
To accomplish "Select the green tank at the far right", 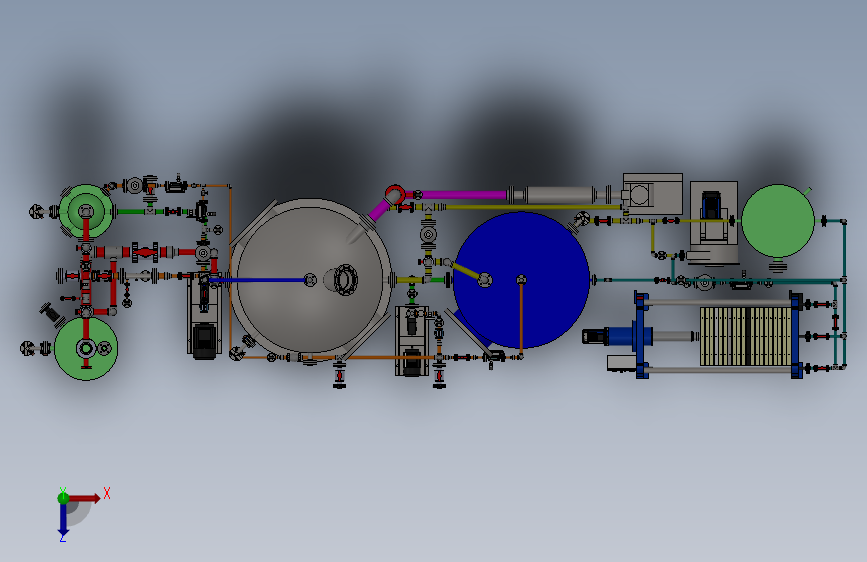I will coord(777,221).
